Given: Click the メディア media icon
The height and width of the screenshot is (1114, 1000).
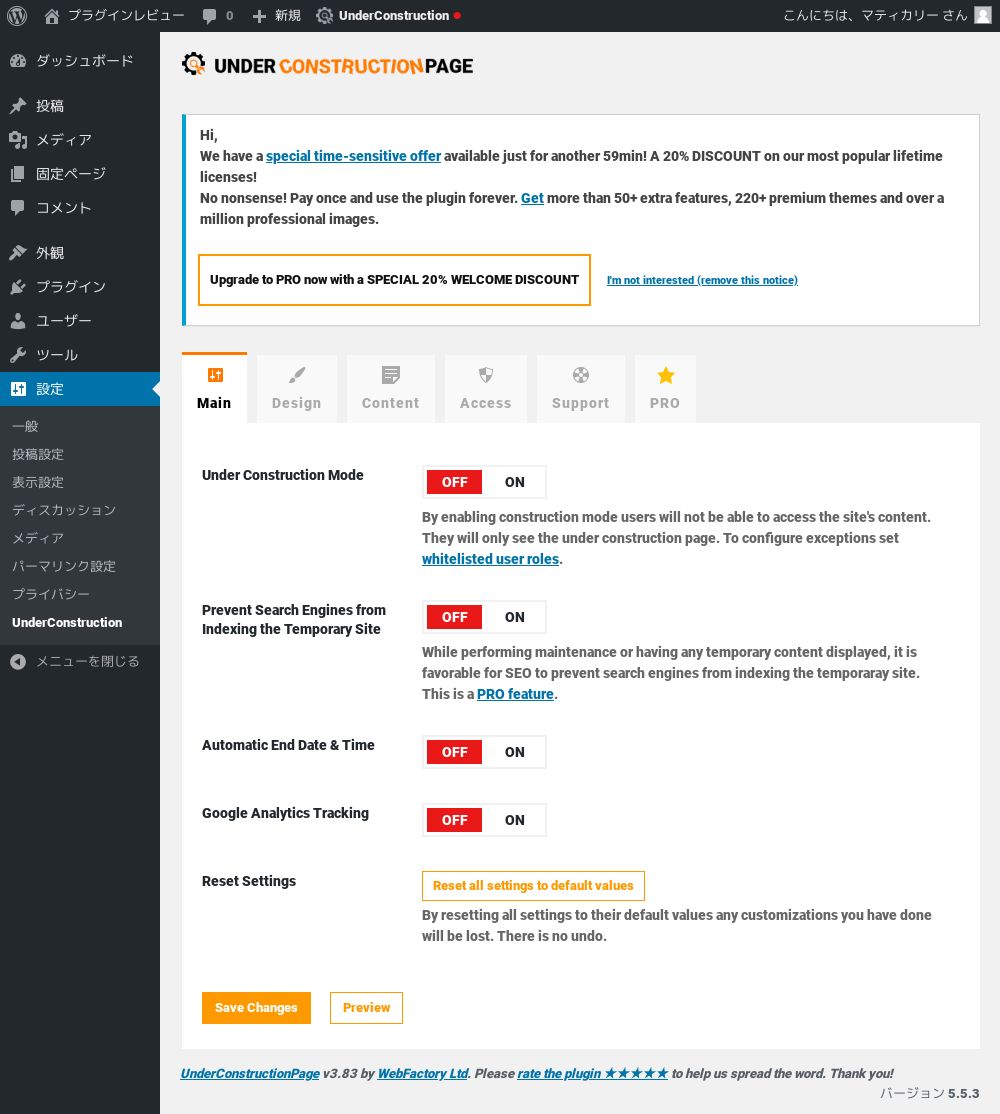Looking at the screenshot, I should [x=18, y=140].
